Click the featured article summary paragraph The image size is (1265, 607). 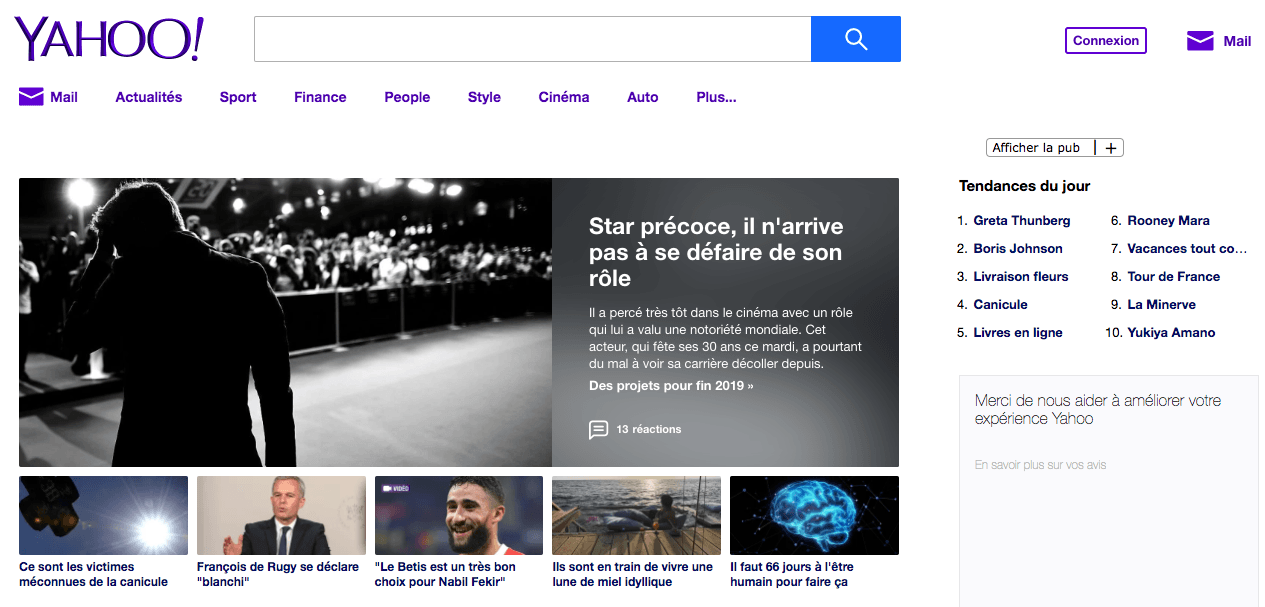point(725,339)
